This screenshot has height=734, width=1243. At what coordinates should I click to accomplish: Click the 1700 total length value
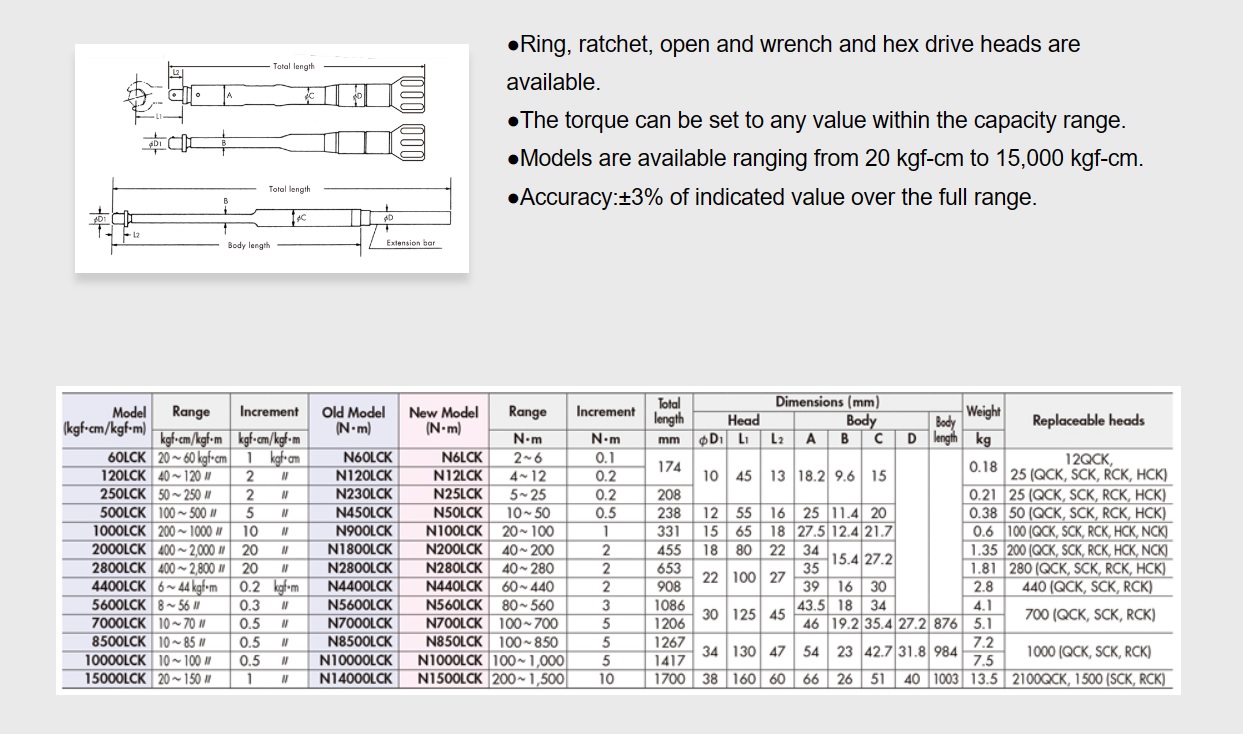(x=669, y=678)
